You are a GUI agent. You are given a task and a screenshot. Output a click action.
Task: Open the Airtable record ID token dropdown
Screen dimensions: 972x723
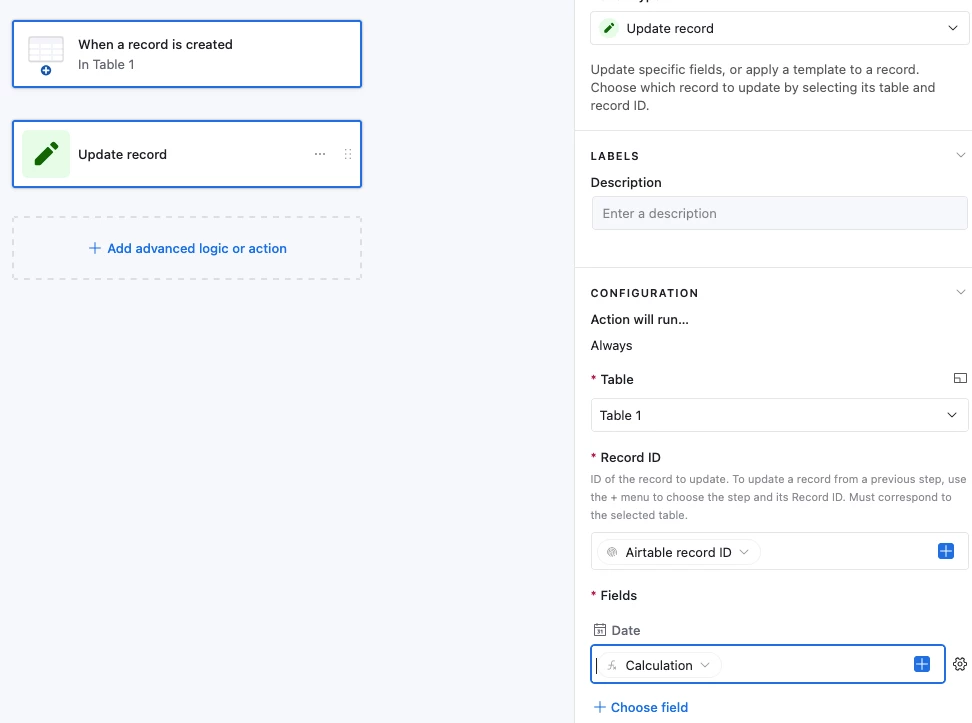678,552
